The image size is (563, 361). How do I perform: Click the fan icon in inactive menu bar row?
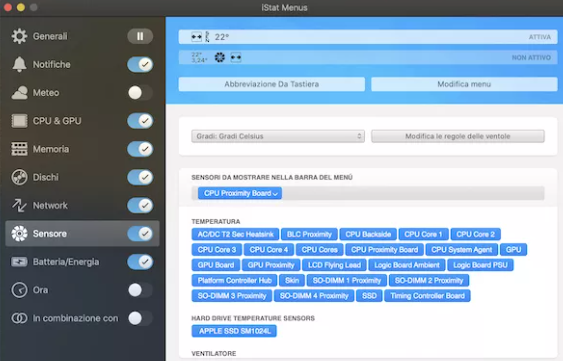[220, 57]
